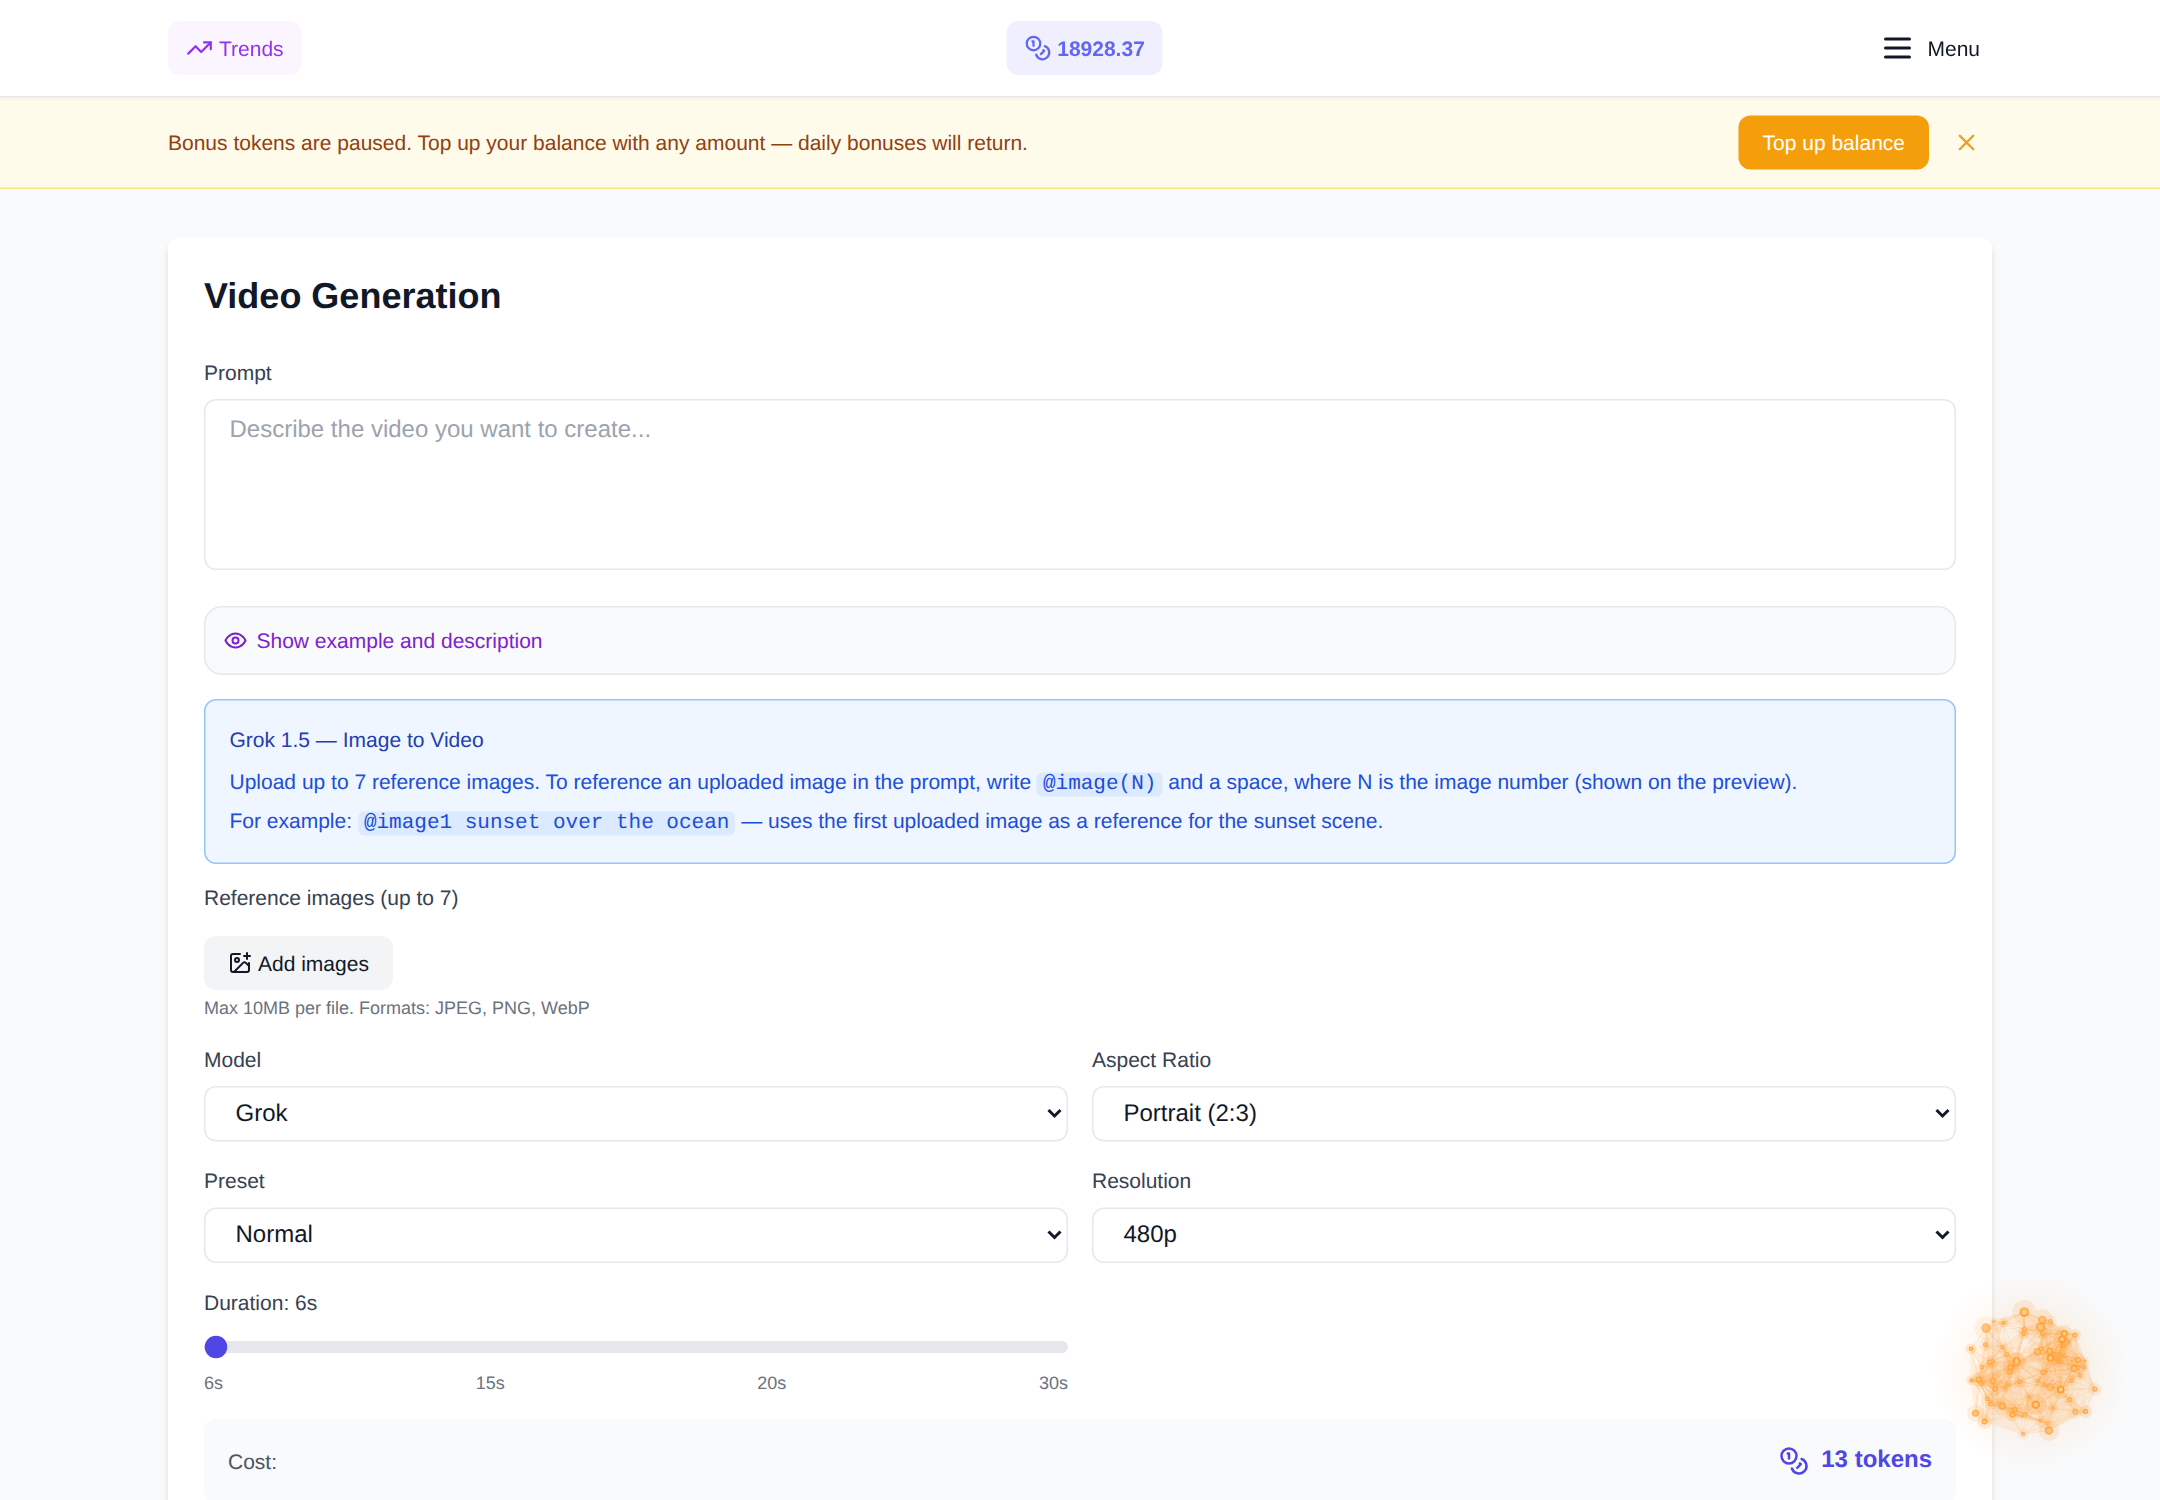The width and height of the screenshot is (2160, 1500).
Task: Open the Trends page
Action: coord(234,48)
